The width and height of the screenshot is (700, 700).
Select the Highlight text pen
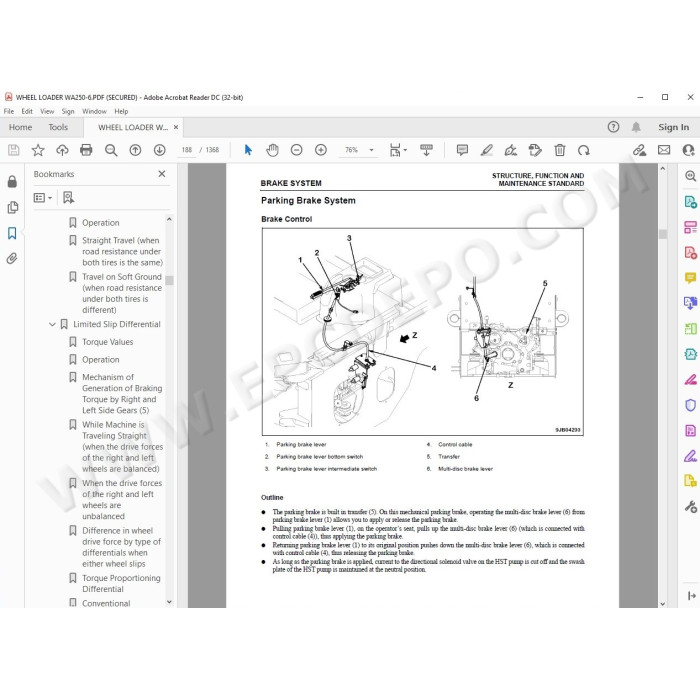coord(487,150)
